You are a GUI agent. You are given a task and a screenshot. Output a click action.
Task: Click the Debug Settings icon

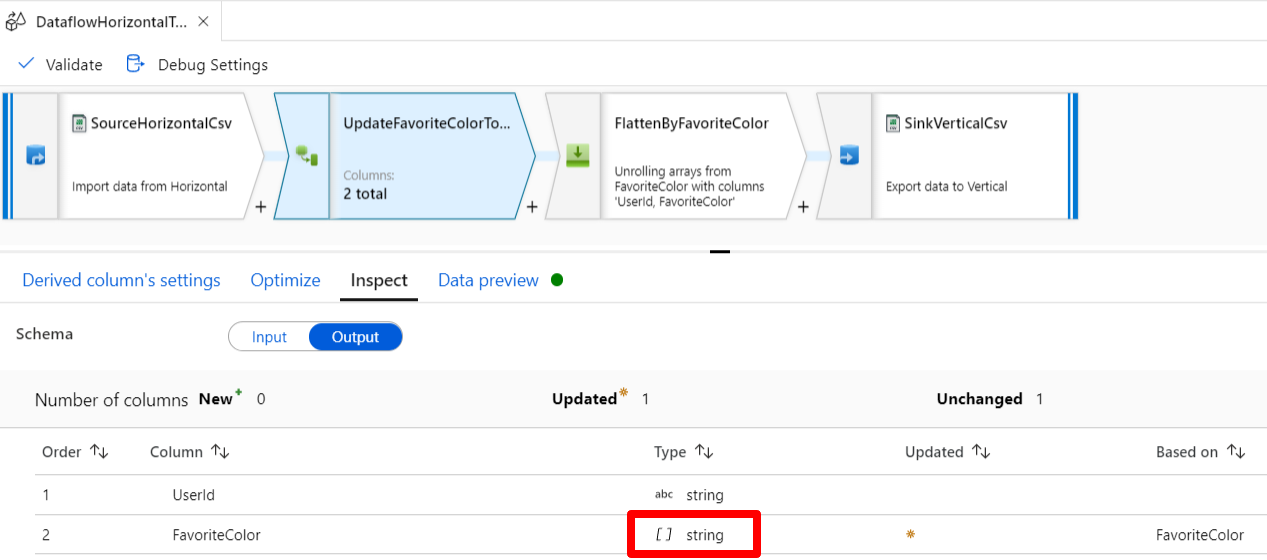[x=135, y=64]
